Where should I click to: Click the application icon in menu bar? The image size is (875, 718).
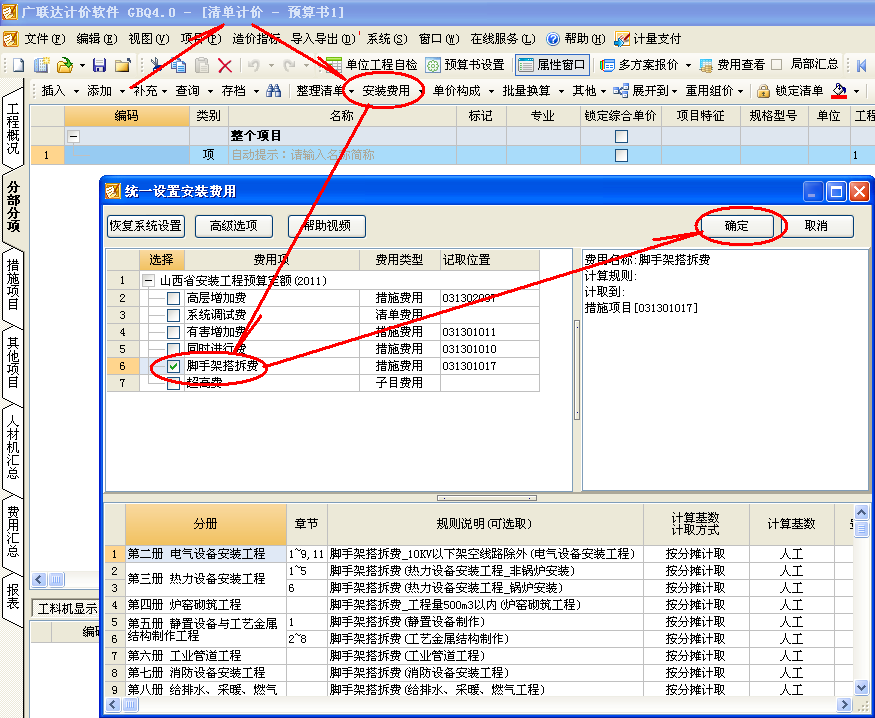click(11, 38)
